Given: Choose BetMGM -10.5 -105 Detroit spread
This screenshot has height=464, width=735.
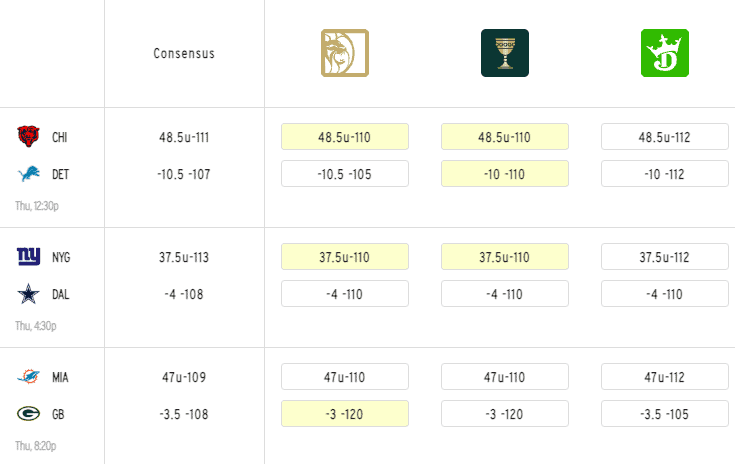Looking at the screenshot, I should 345,174.
